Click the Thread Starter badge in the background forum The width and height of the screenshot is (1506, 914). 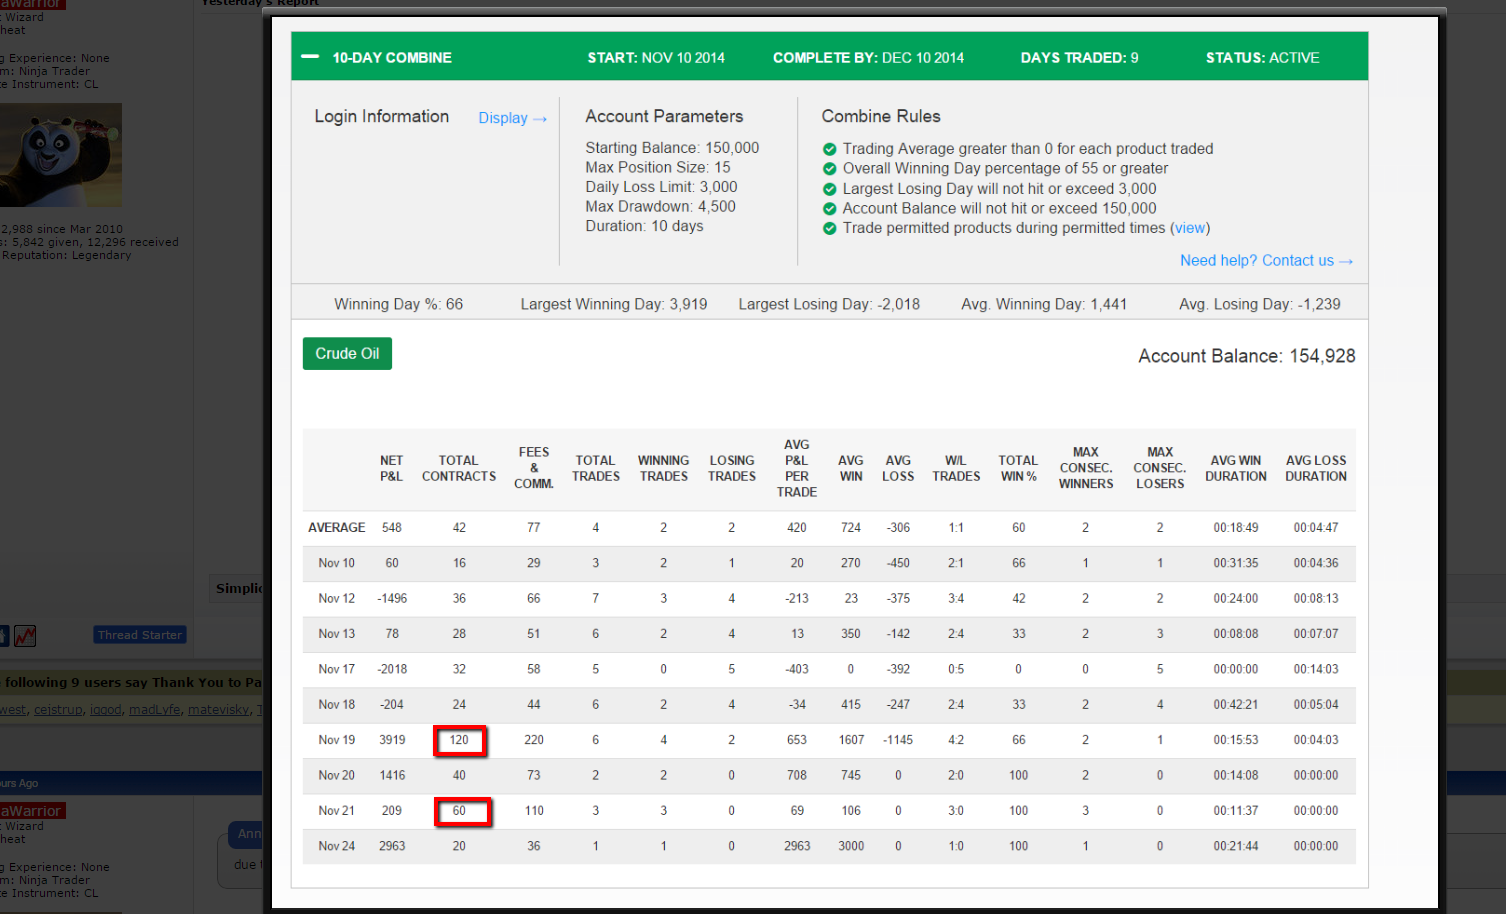[140, 635]
